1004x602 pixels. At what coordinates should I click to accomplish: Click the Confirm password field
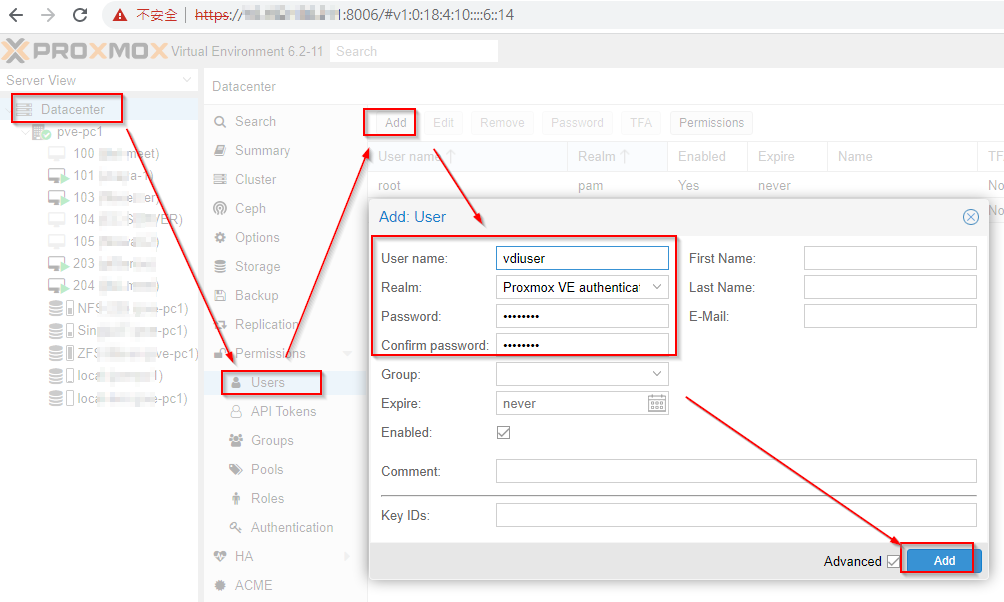[x=582, y=345]
